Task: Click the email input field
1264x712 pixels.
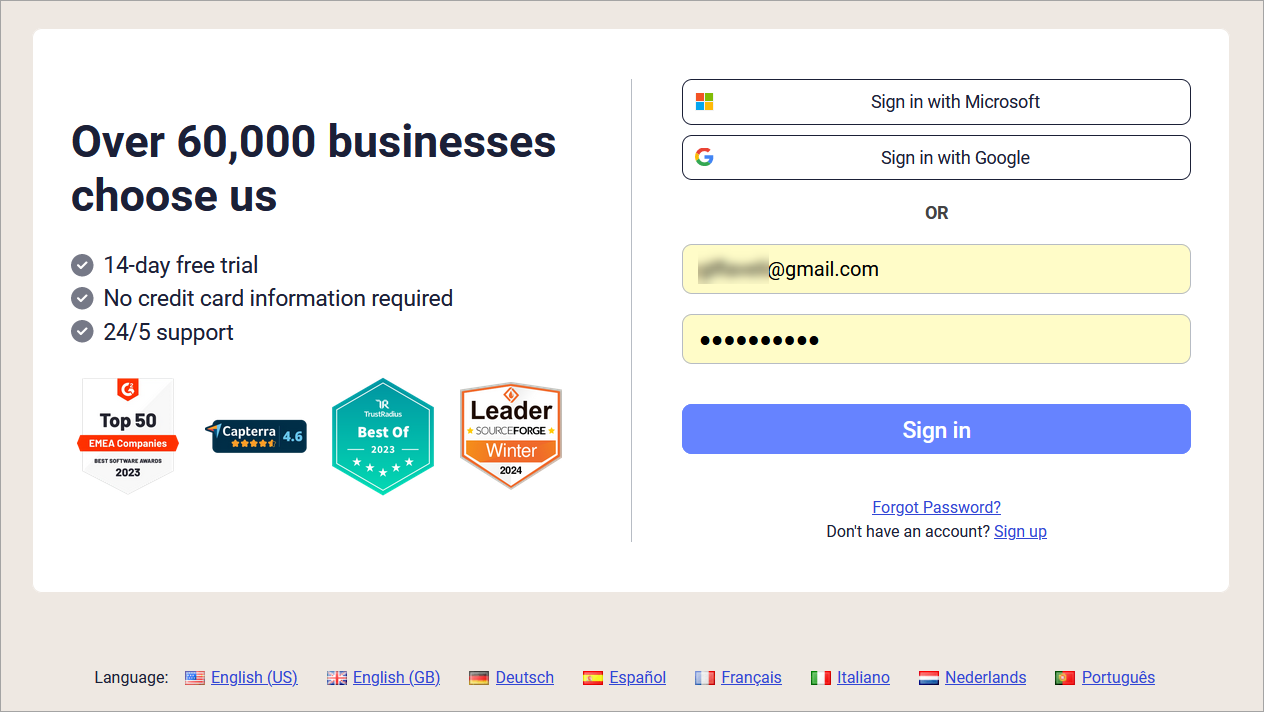Action: (936, 269)
